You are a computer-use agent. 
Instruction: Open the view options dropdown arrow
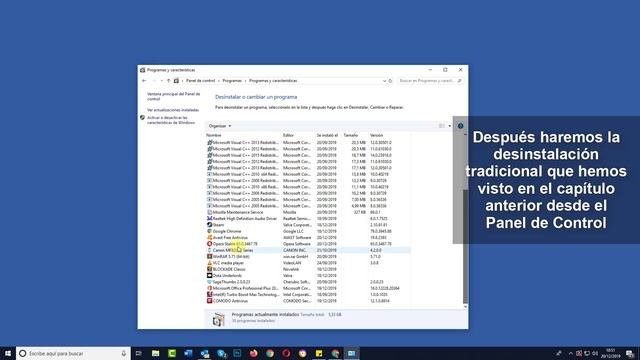click(x=450, y=126)
